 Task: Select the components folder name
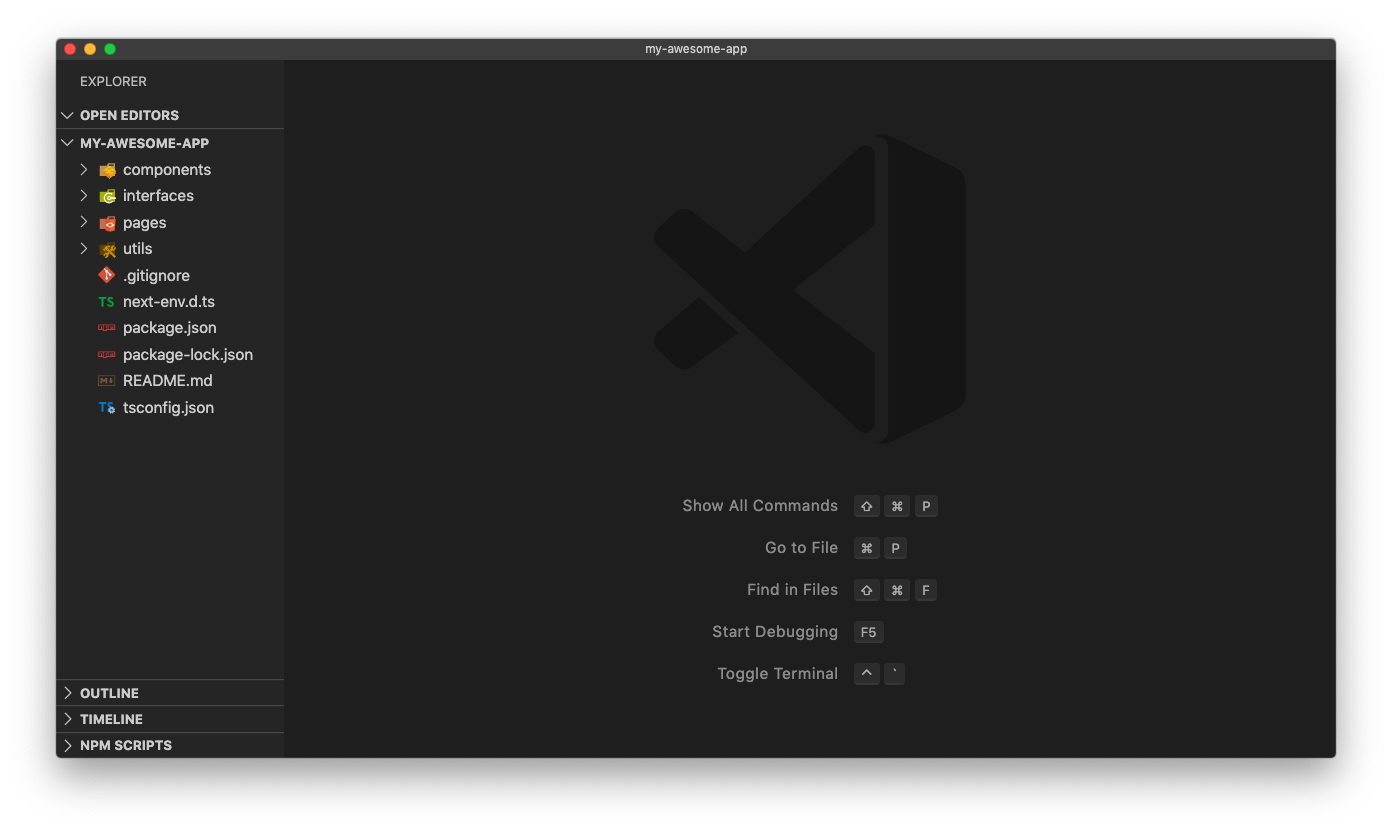coord(167,170)
